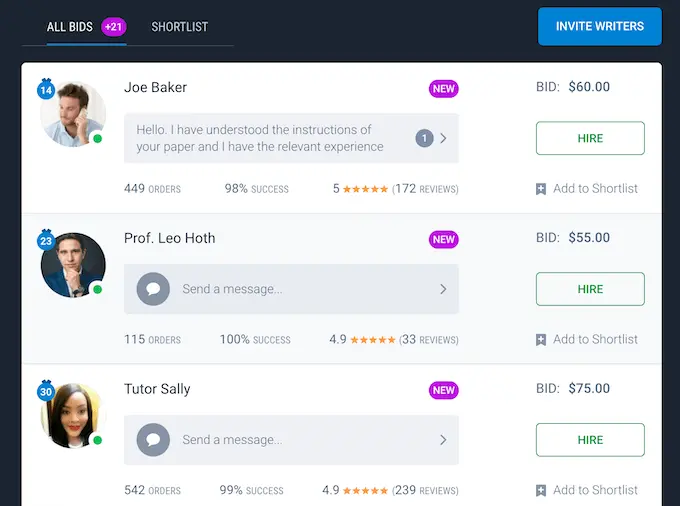Switch to the Shortlist tab
The width and height of the screenshot is (680, 506).
click(x=180, y=27)
